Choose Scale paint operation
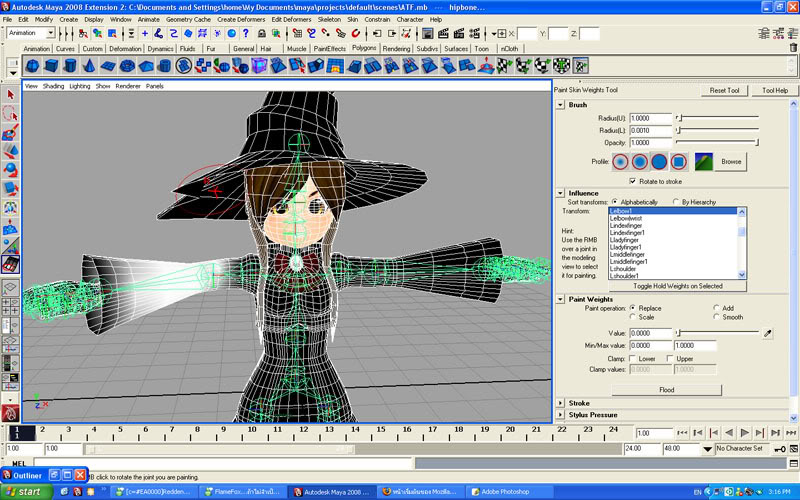This screenshot has height=500, width=800. click(x=633, y=317)
